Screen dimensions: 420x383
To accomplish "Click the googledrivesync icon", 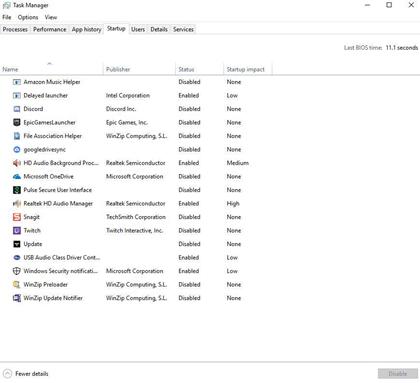I will (x=17, y=150).
